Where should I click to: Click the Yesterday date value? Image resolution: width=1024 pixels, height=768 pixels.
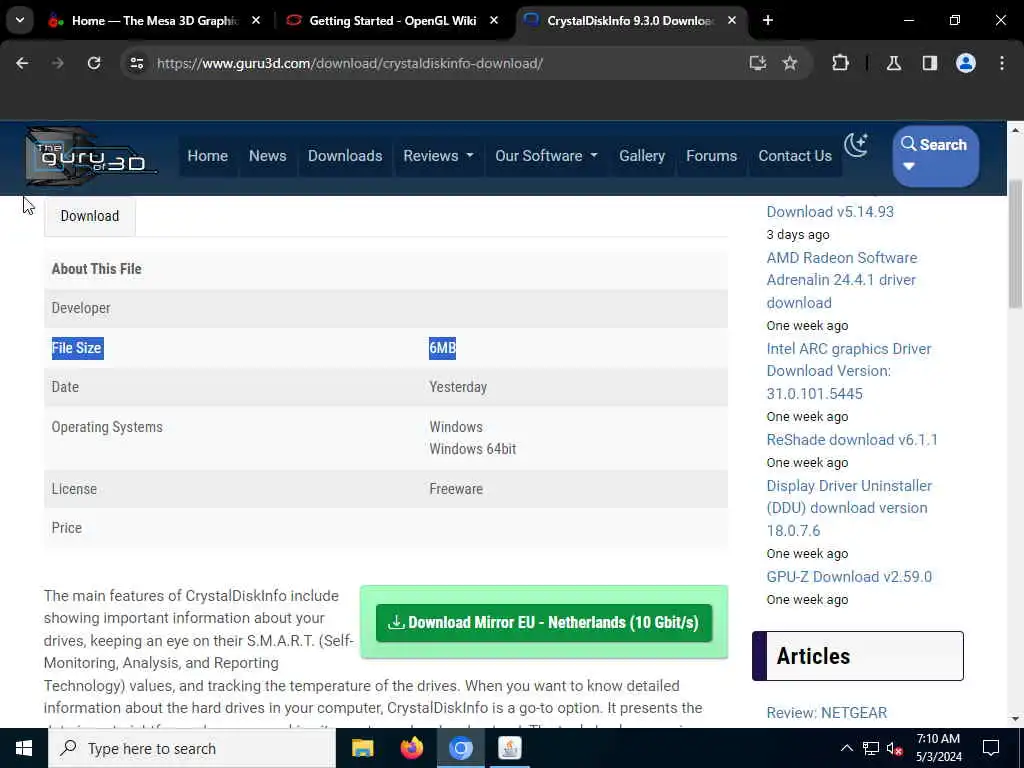click(x=458, y=387)
